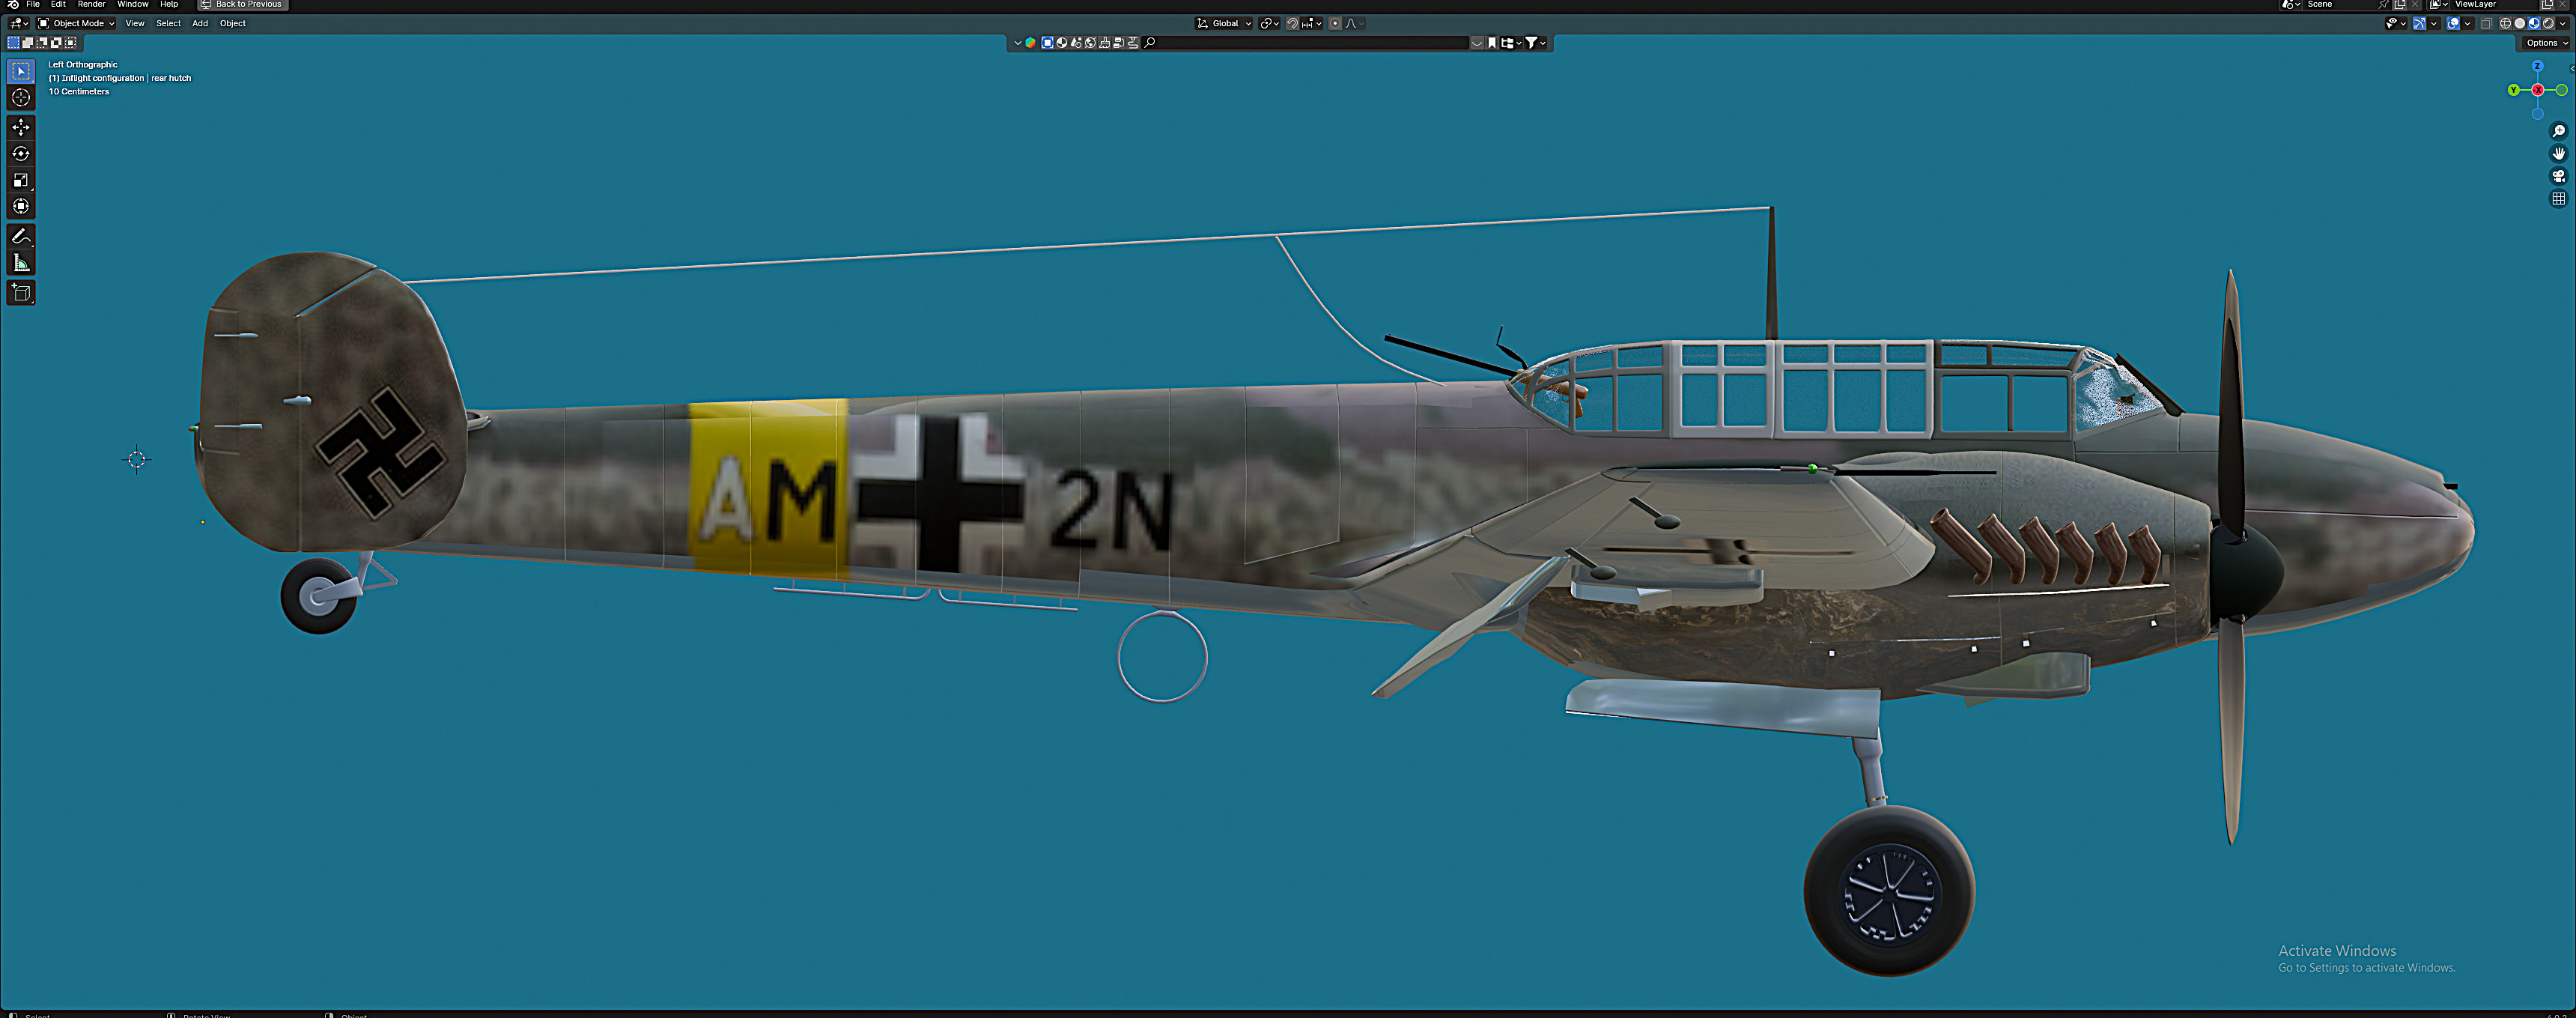Open the funnel filter dropdown

[1535, 43]
